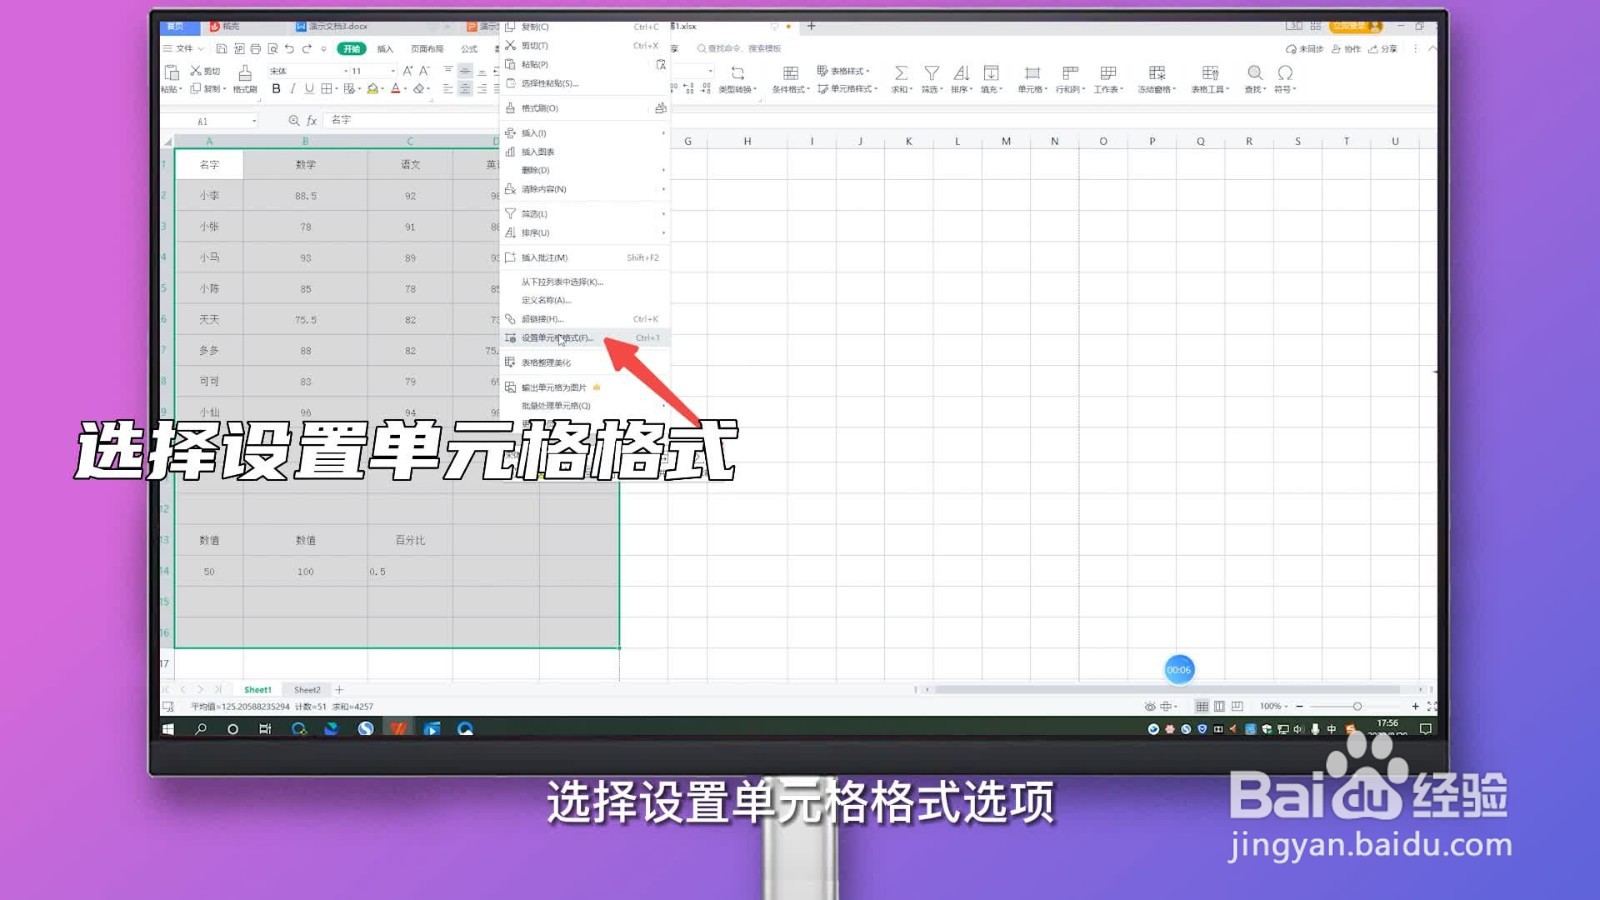Choose 超链接(H) in the context menu
This screenshot has height=900, width=1600.
[x=584, y=319]
